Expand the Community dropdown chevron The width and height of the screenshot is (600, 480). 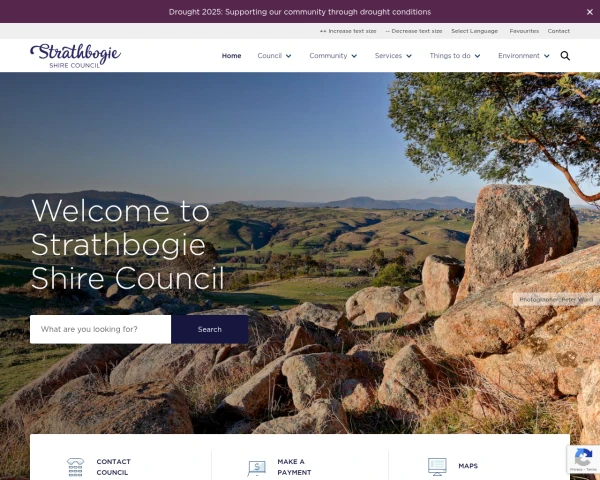pos(354,56)
